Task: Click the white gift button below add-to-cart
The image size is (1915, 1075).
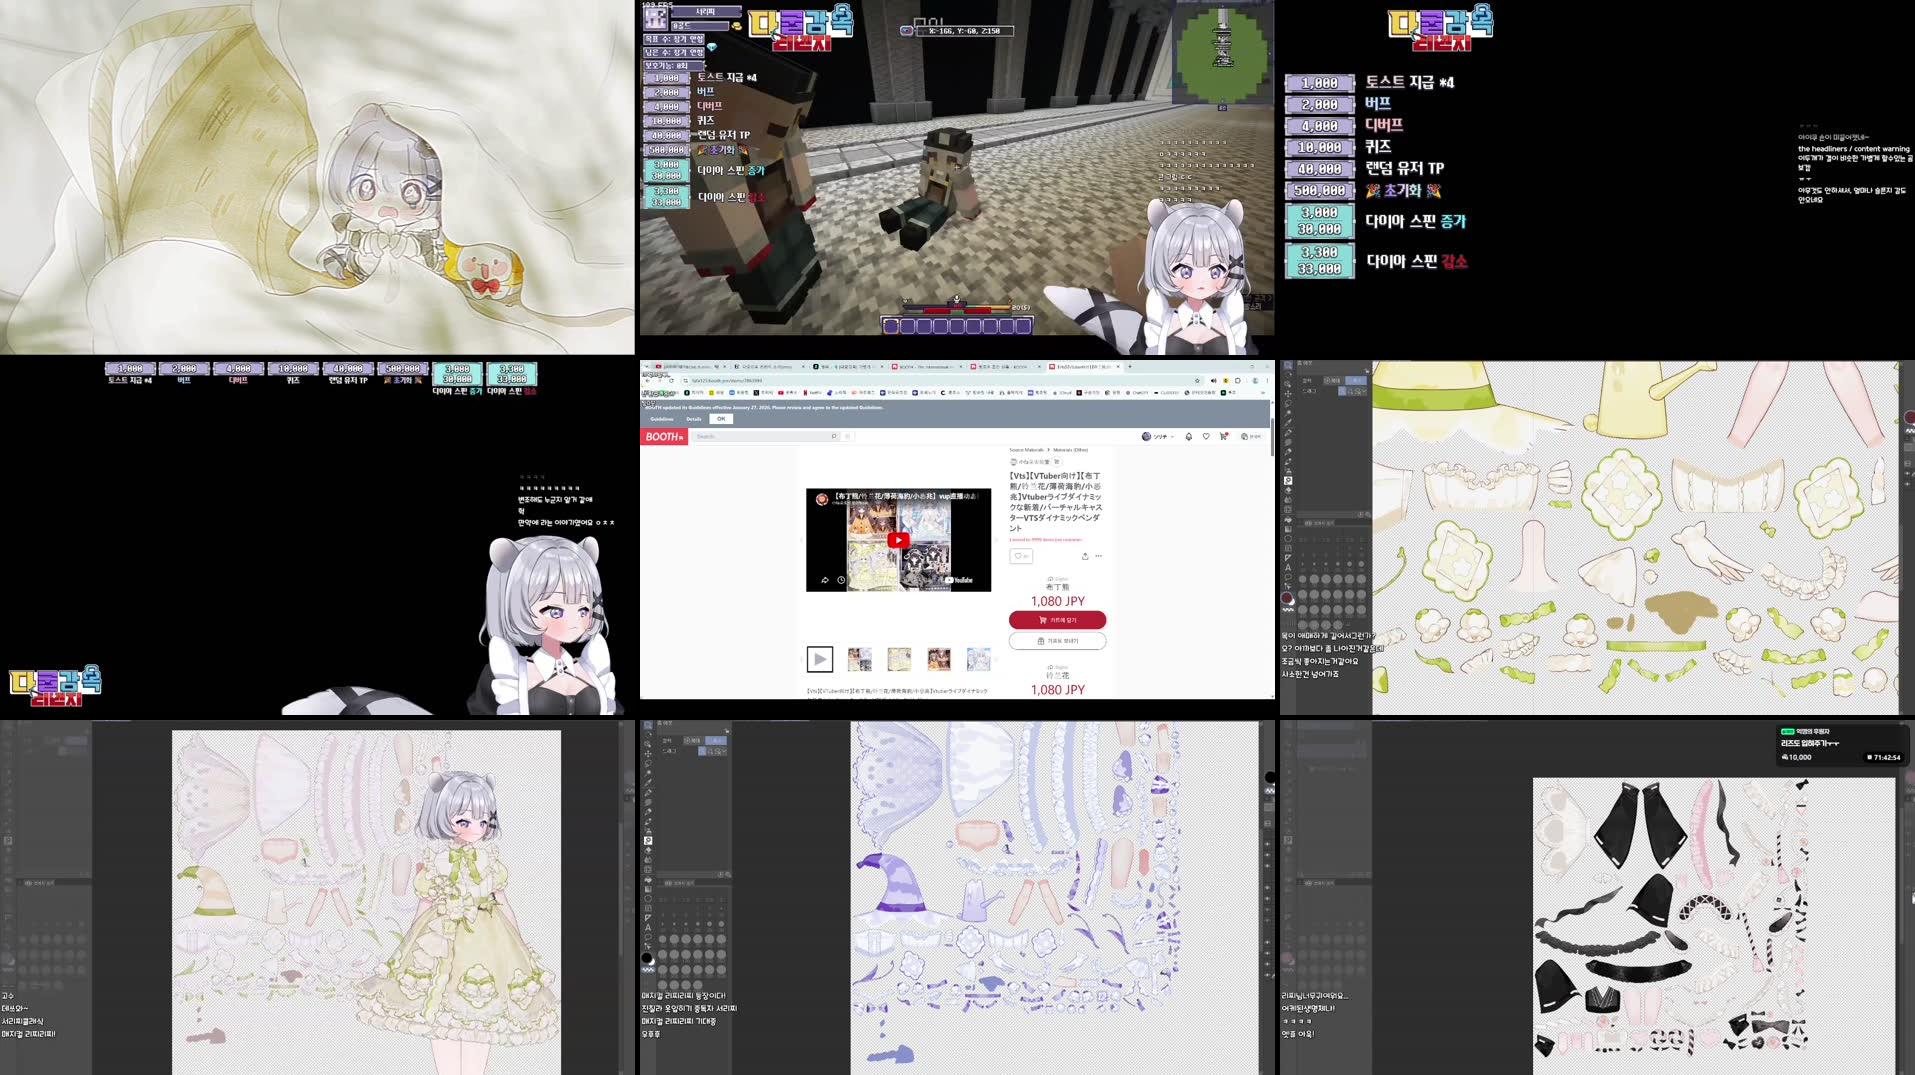Action: [1057, 641]
